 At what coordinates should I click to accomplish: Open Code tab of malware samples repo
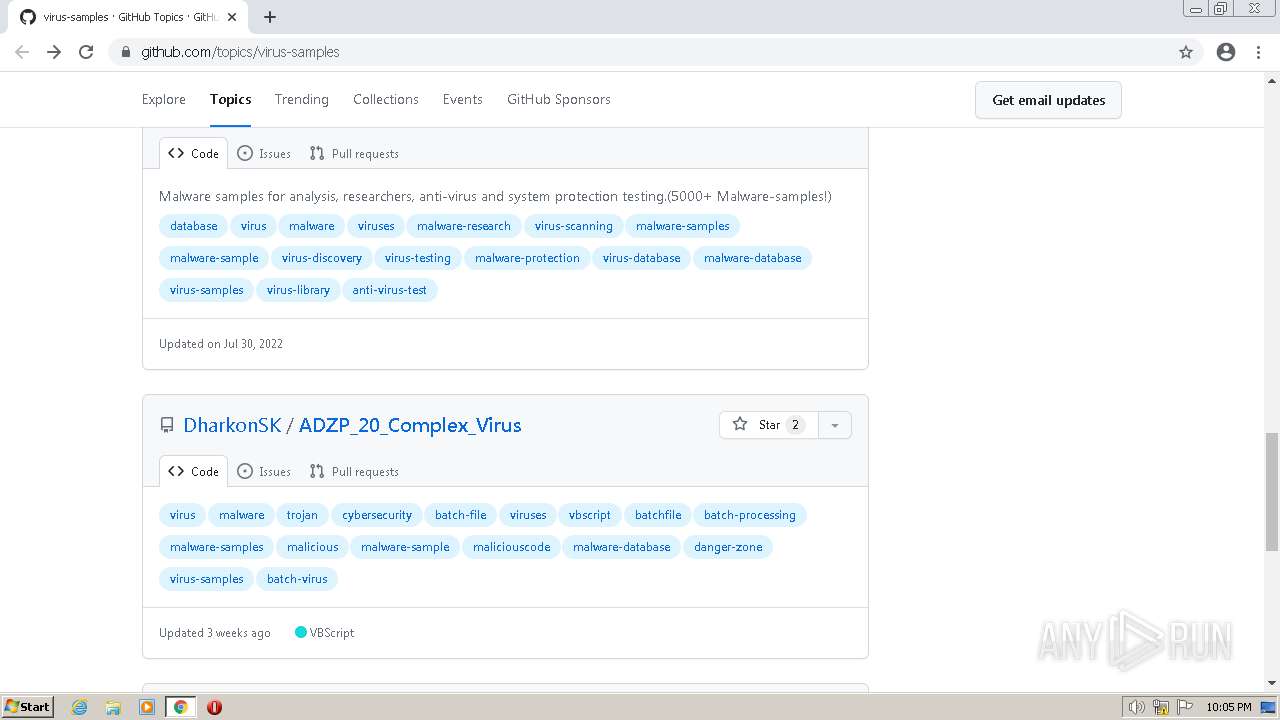tap(193, 153)
